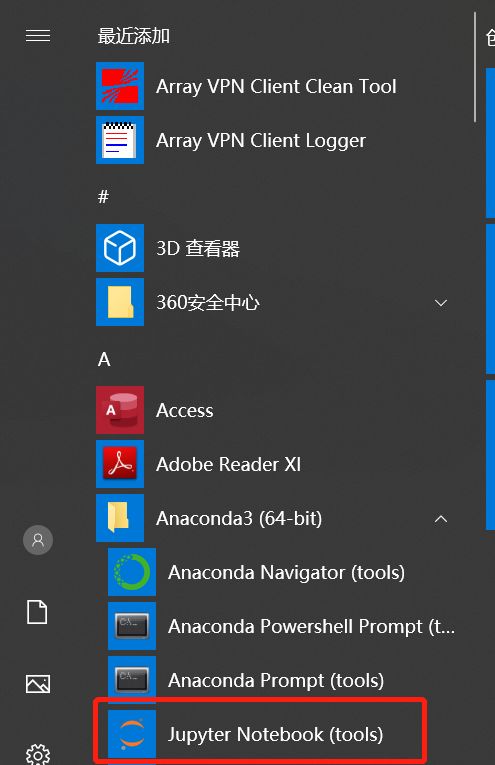
Task: Open the user account icon
Action: [38, 540]
